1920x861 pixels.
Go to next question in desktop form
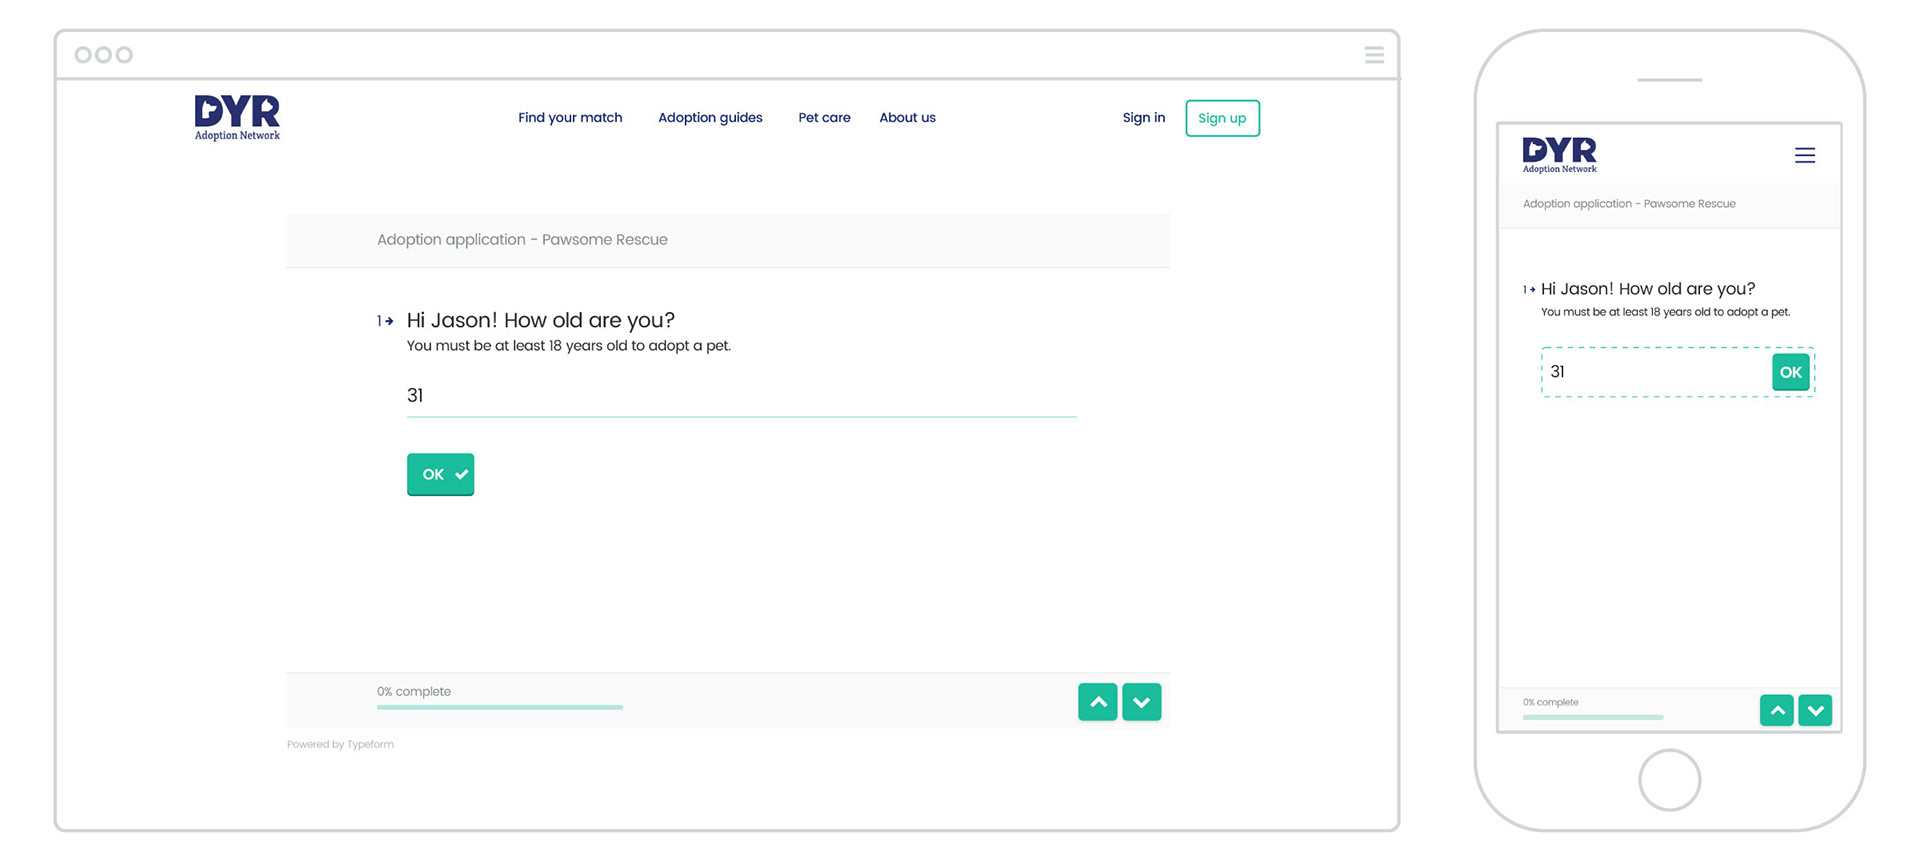1141,702
